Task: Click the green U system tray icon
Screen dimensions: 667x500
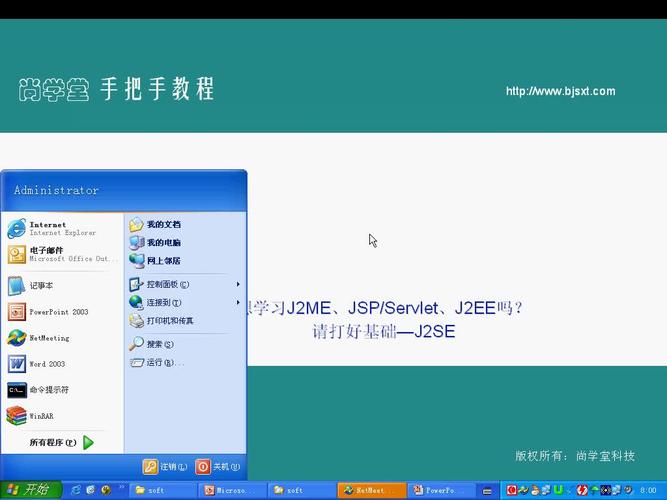Action: 559,490
